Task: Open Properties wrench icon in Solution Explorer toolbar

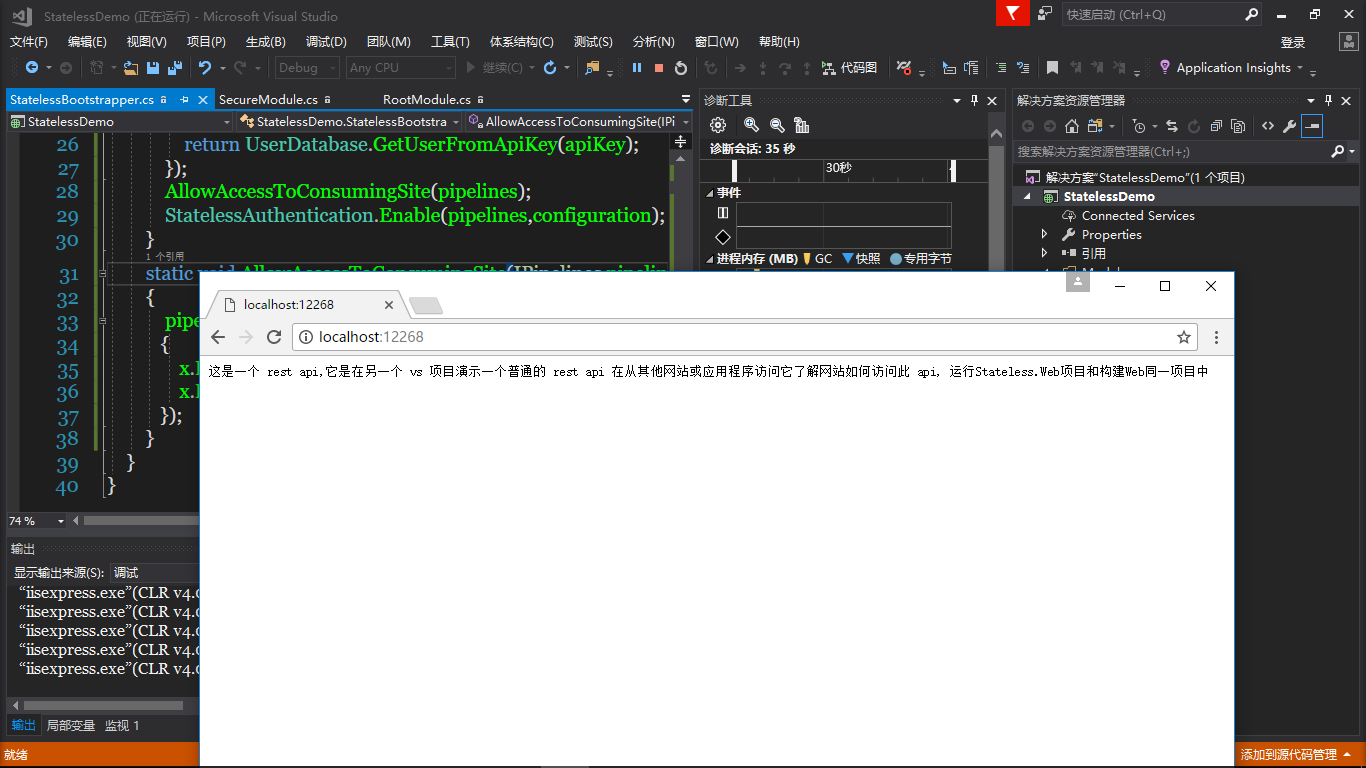Action: pyautogui.click(x=1290, y=126)
